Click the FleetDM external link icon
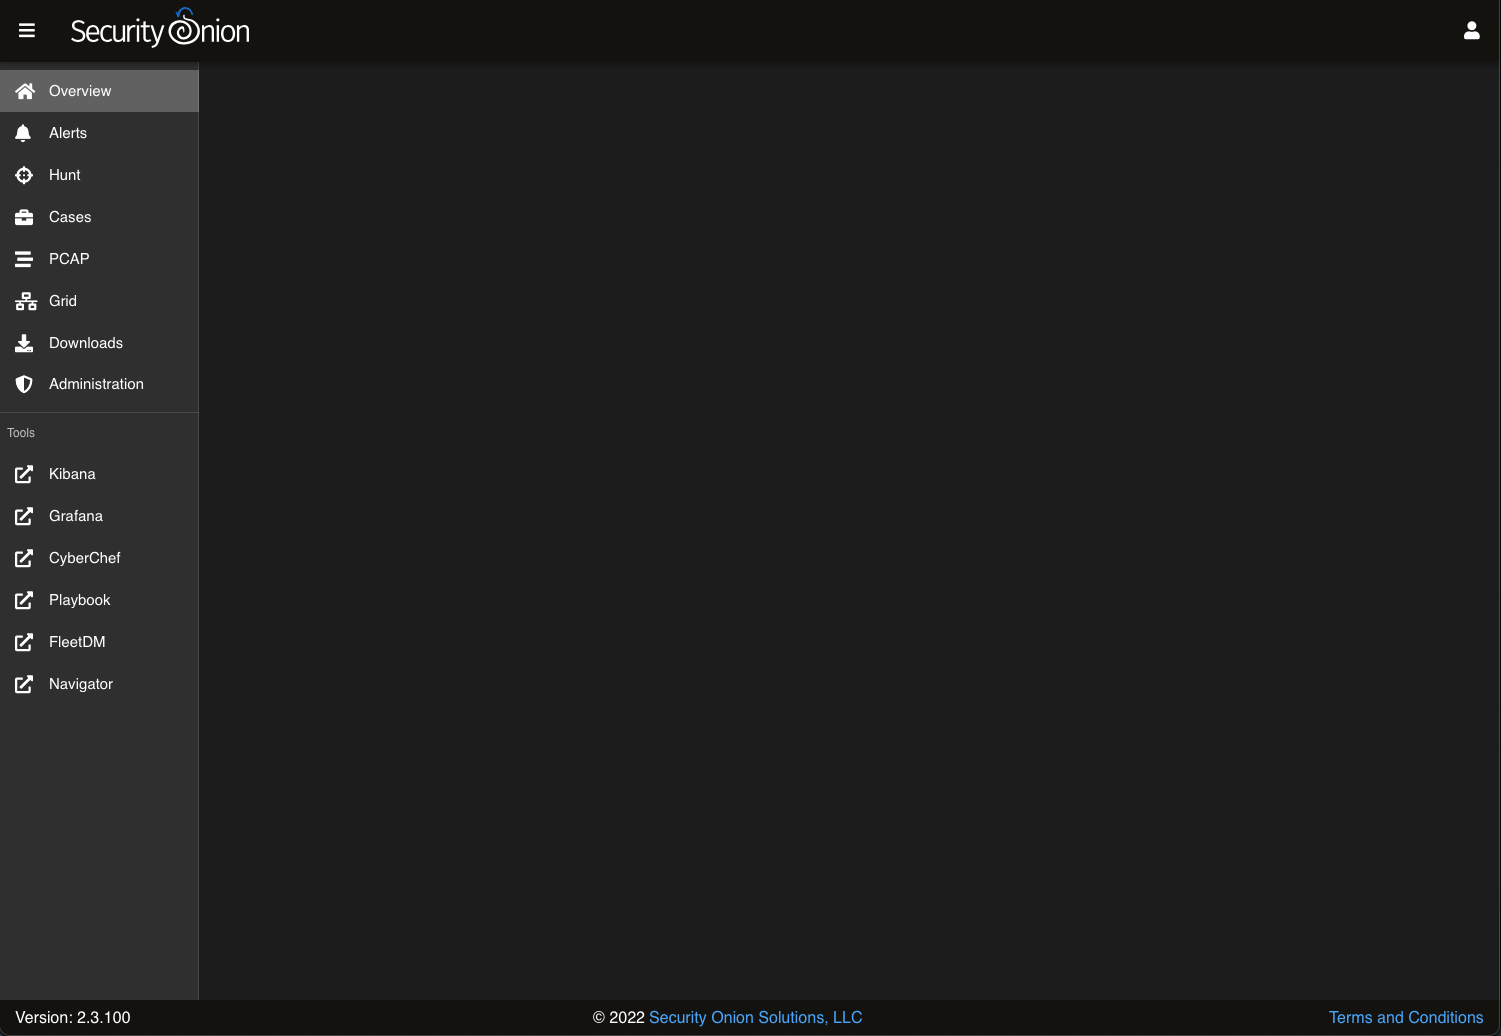 click(x=24, y=642)
